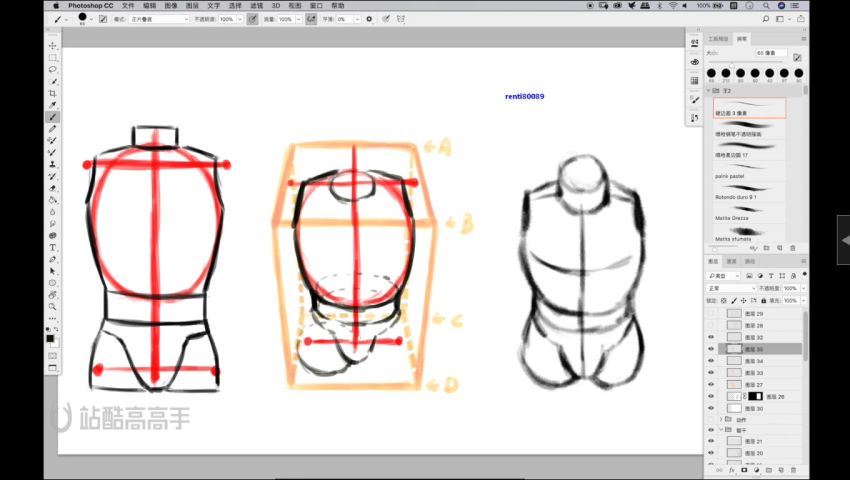Screen dimensions: 850x480
Task: Open the 文件 menu
Action: [128, 5]
